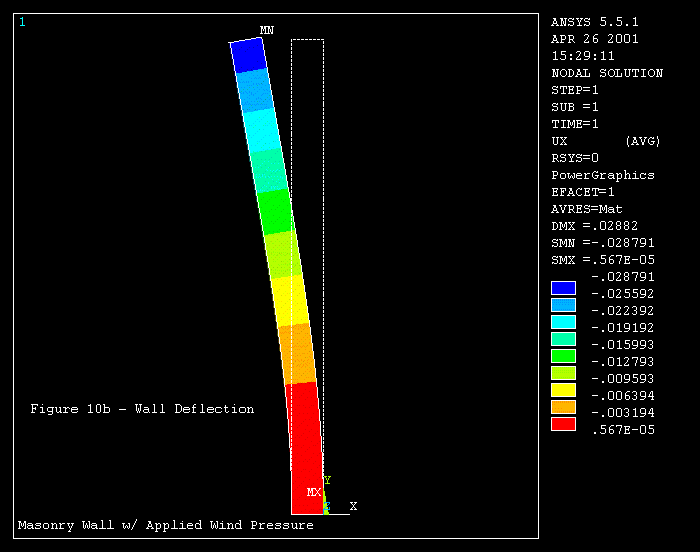The image size is (700, 552).
Task: Click the Masonry Wall w/ Applied Wind Pressure title
Action: 165,525
